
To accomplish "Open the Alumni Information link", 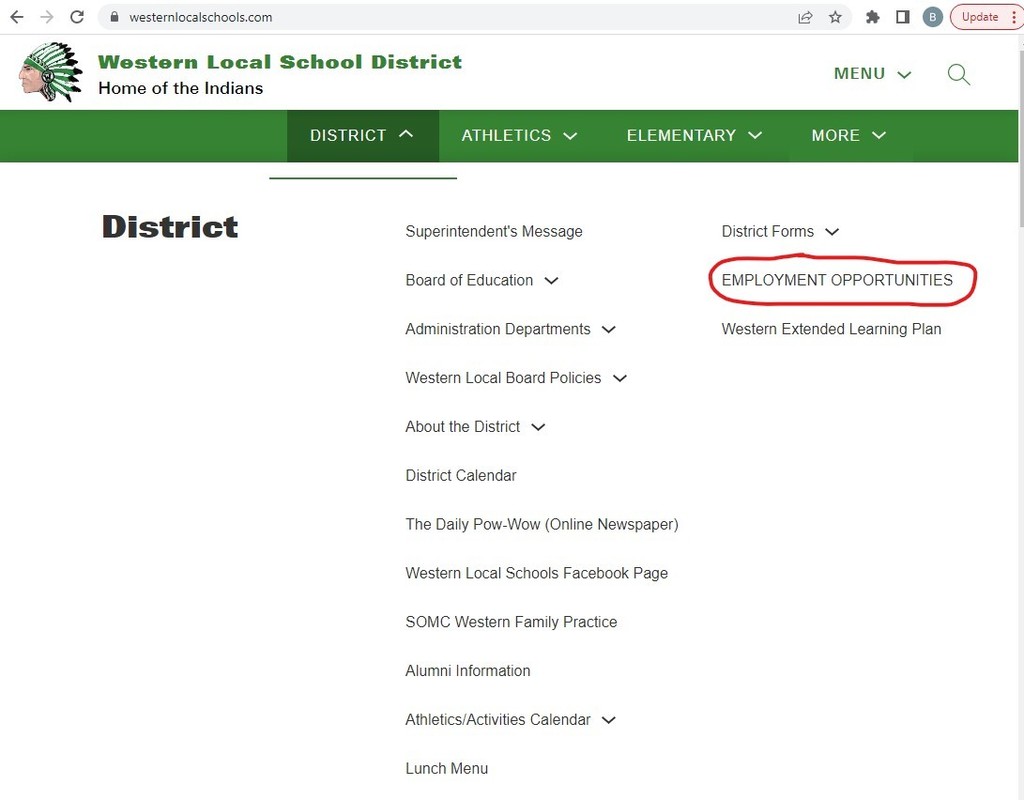I will tap(468, 671).
